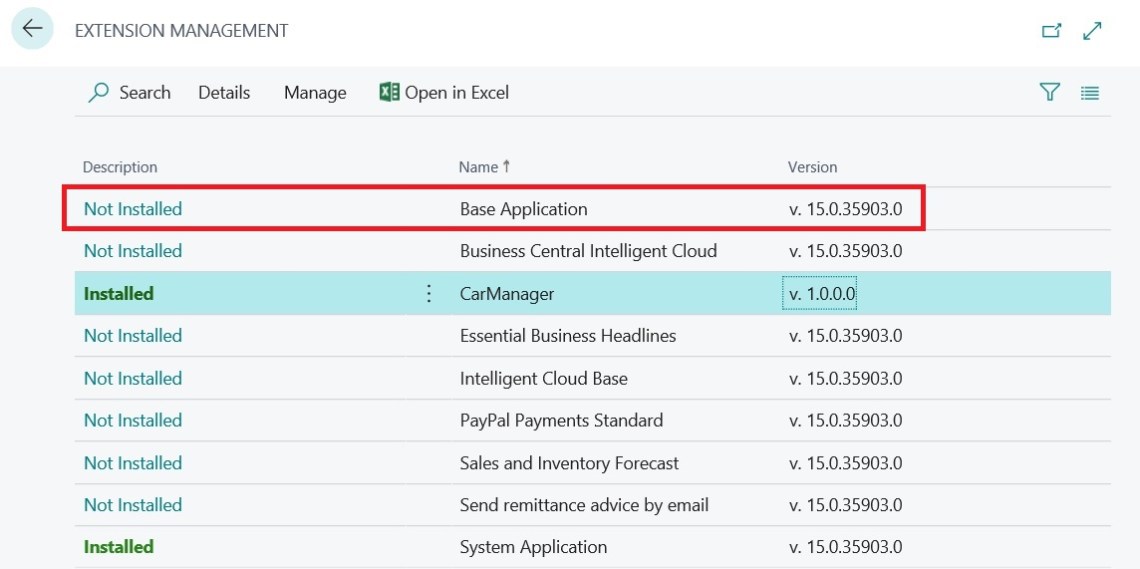Click CarManager version v. 1.0.0.0 cell

[819, 293]
